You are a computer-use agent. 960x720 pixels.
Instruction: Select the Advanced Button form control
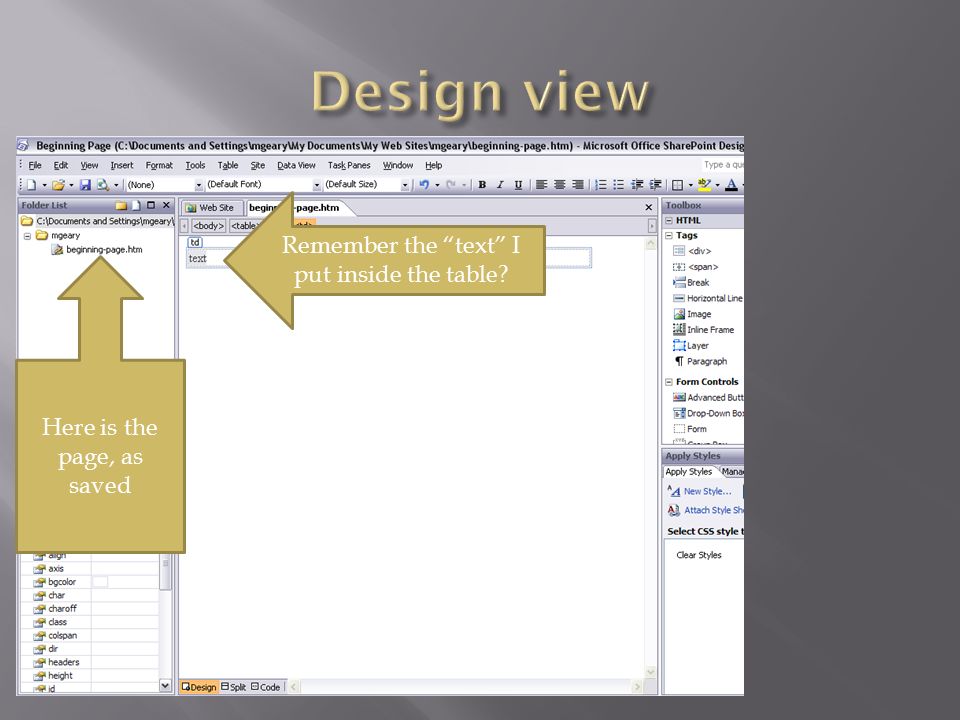coord(708,397)
